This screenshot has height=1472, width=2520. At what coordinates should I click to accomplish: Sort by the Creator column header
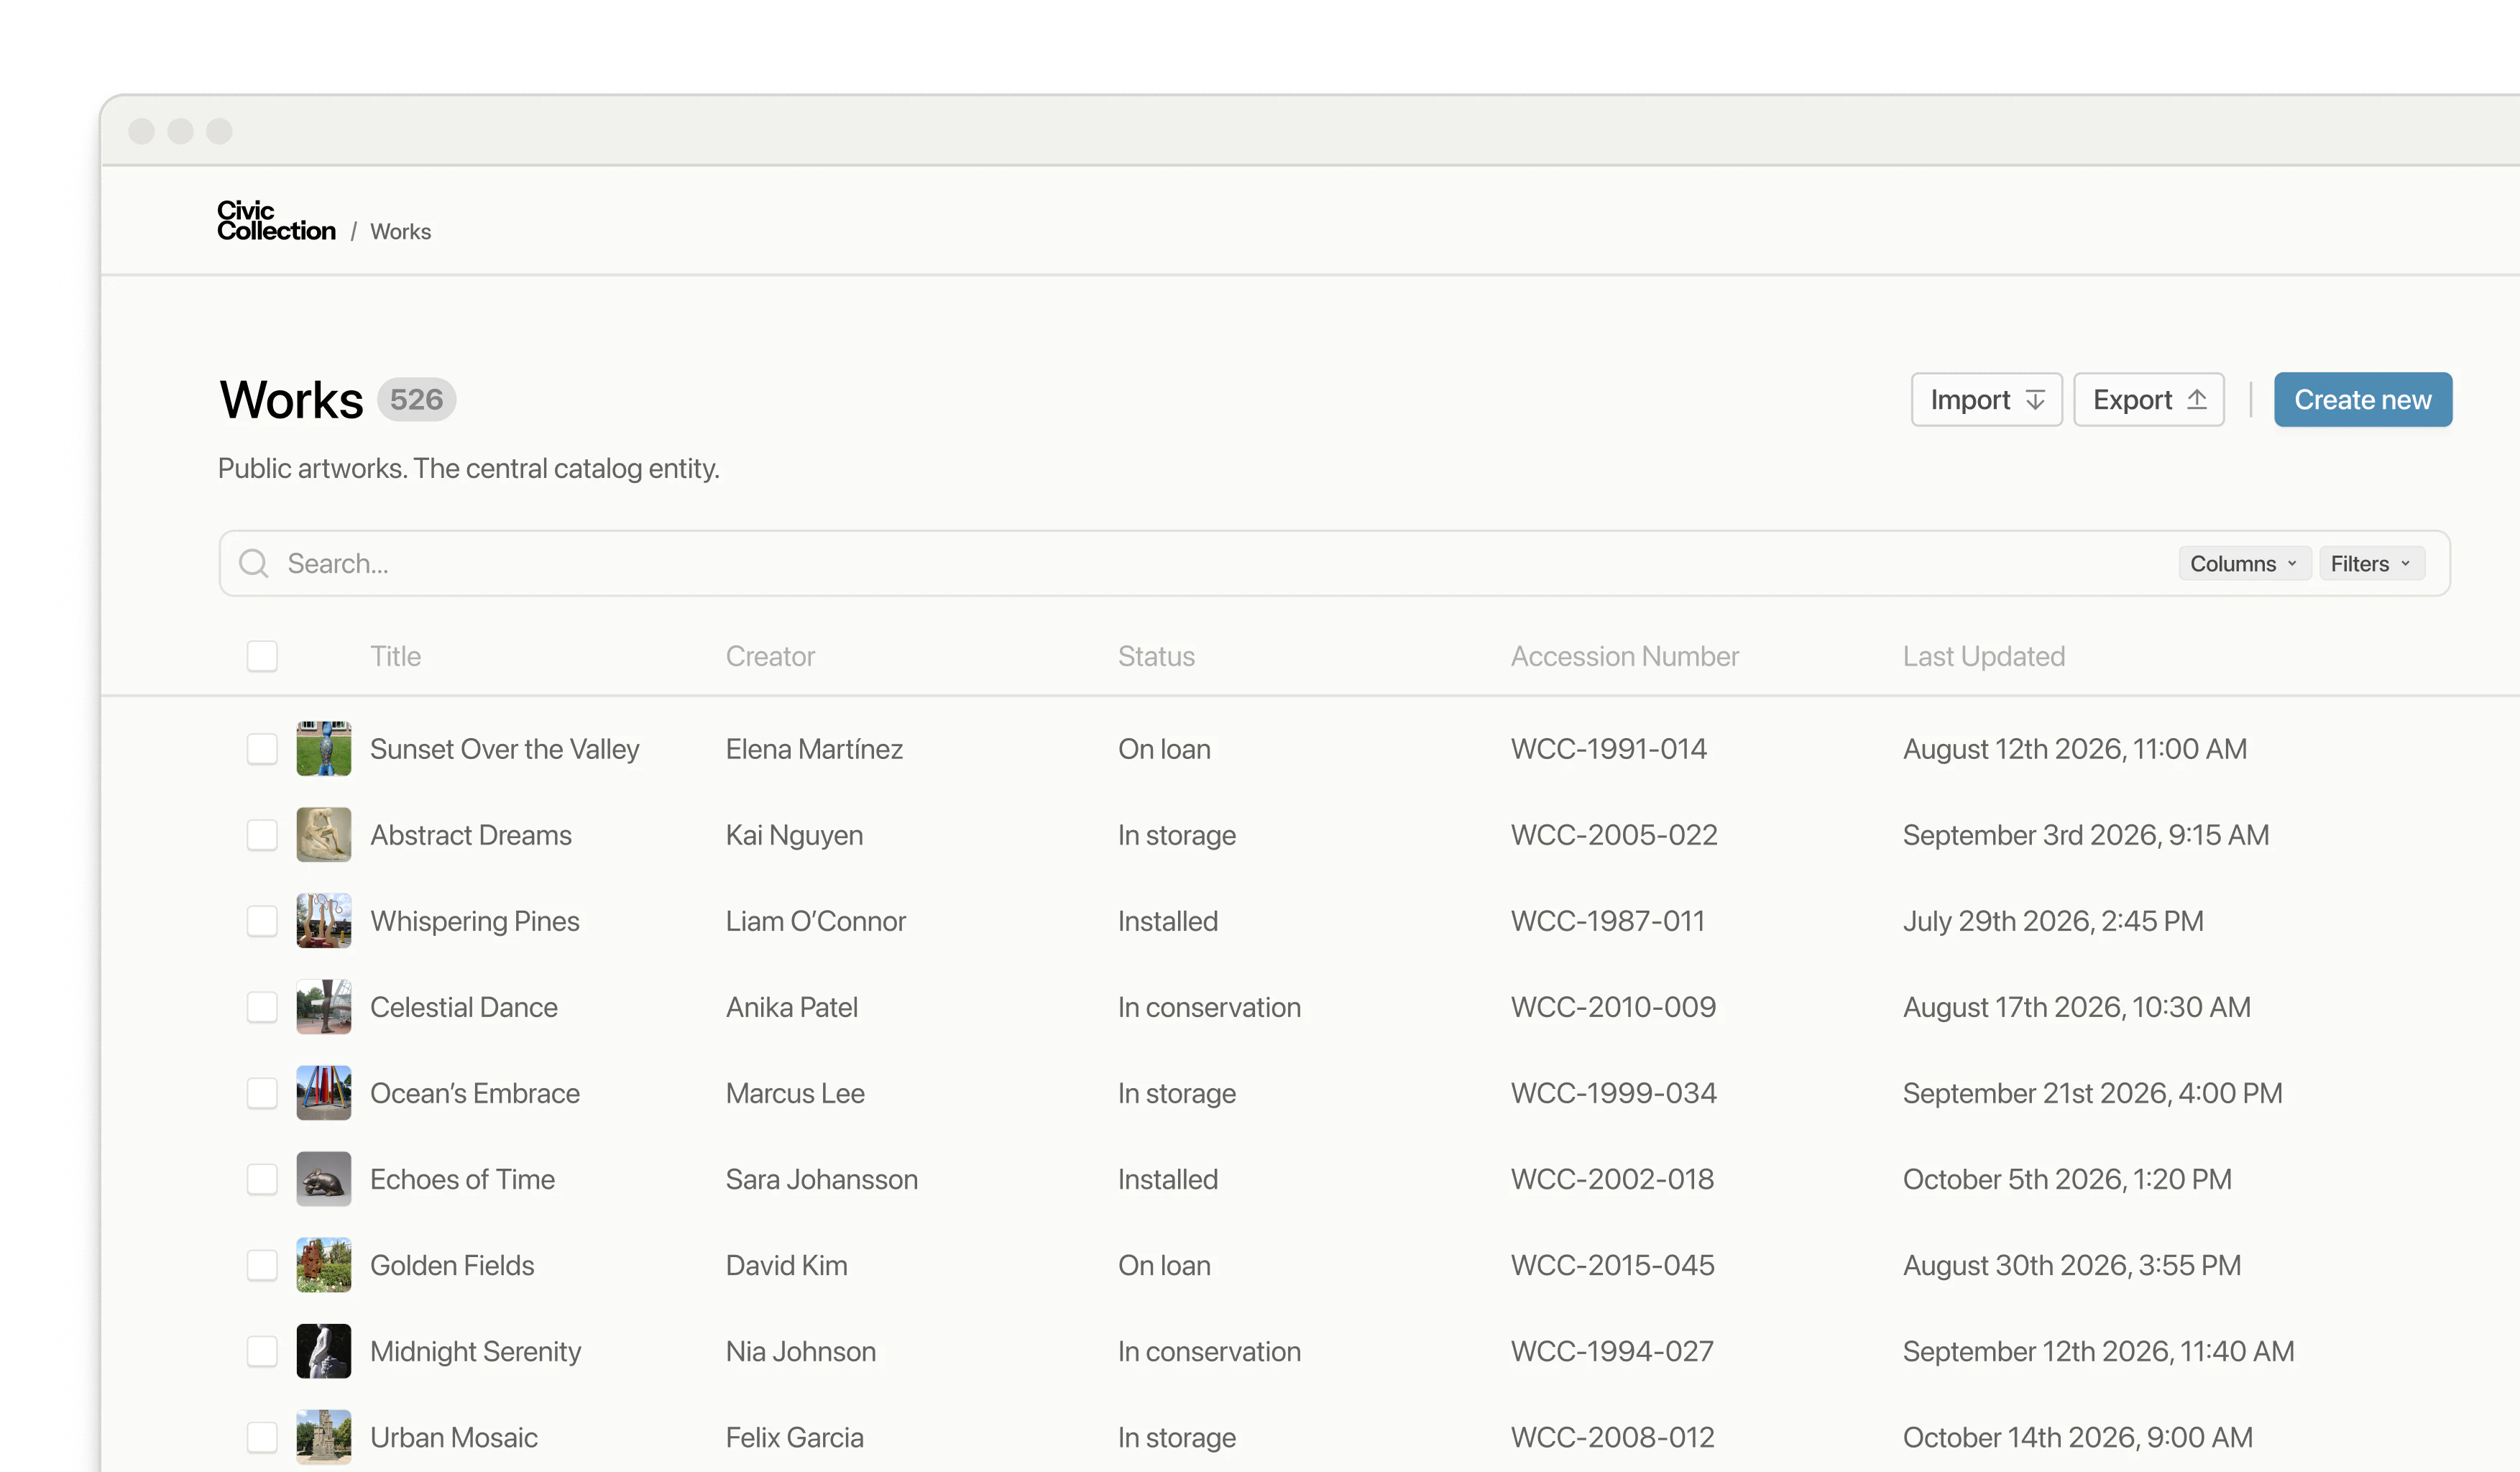pyautogui.click(x=770, y=656)
